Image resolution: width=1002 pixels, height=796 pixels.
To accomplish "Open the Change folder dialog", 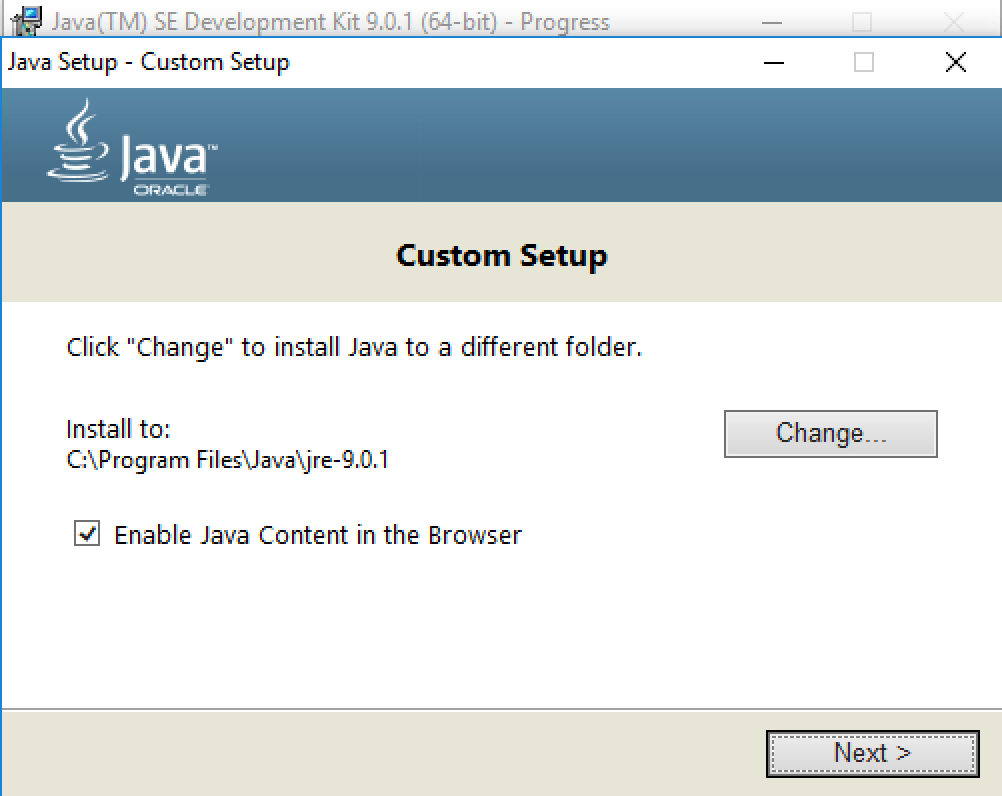I will [x=830, y=433].
